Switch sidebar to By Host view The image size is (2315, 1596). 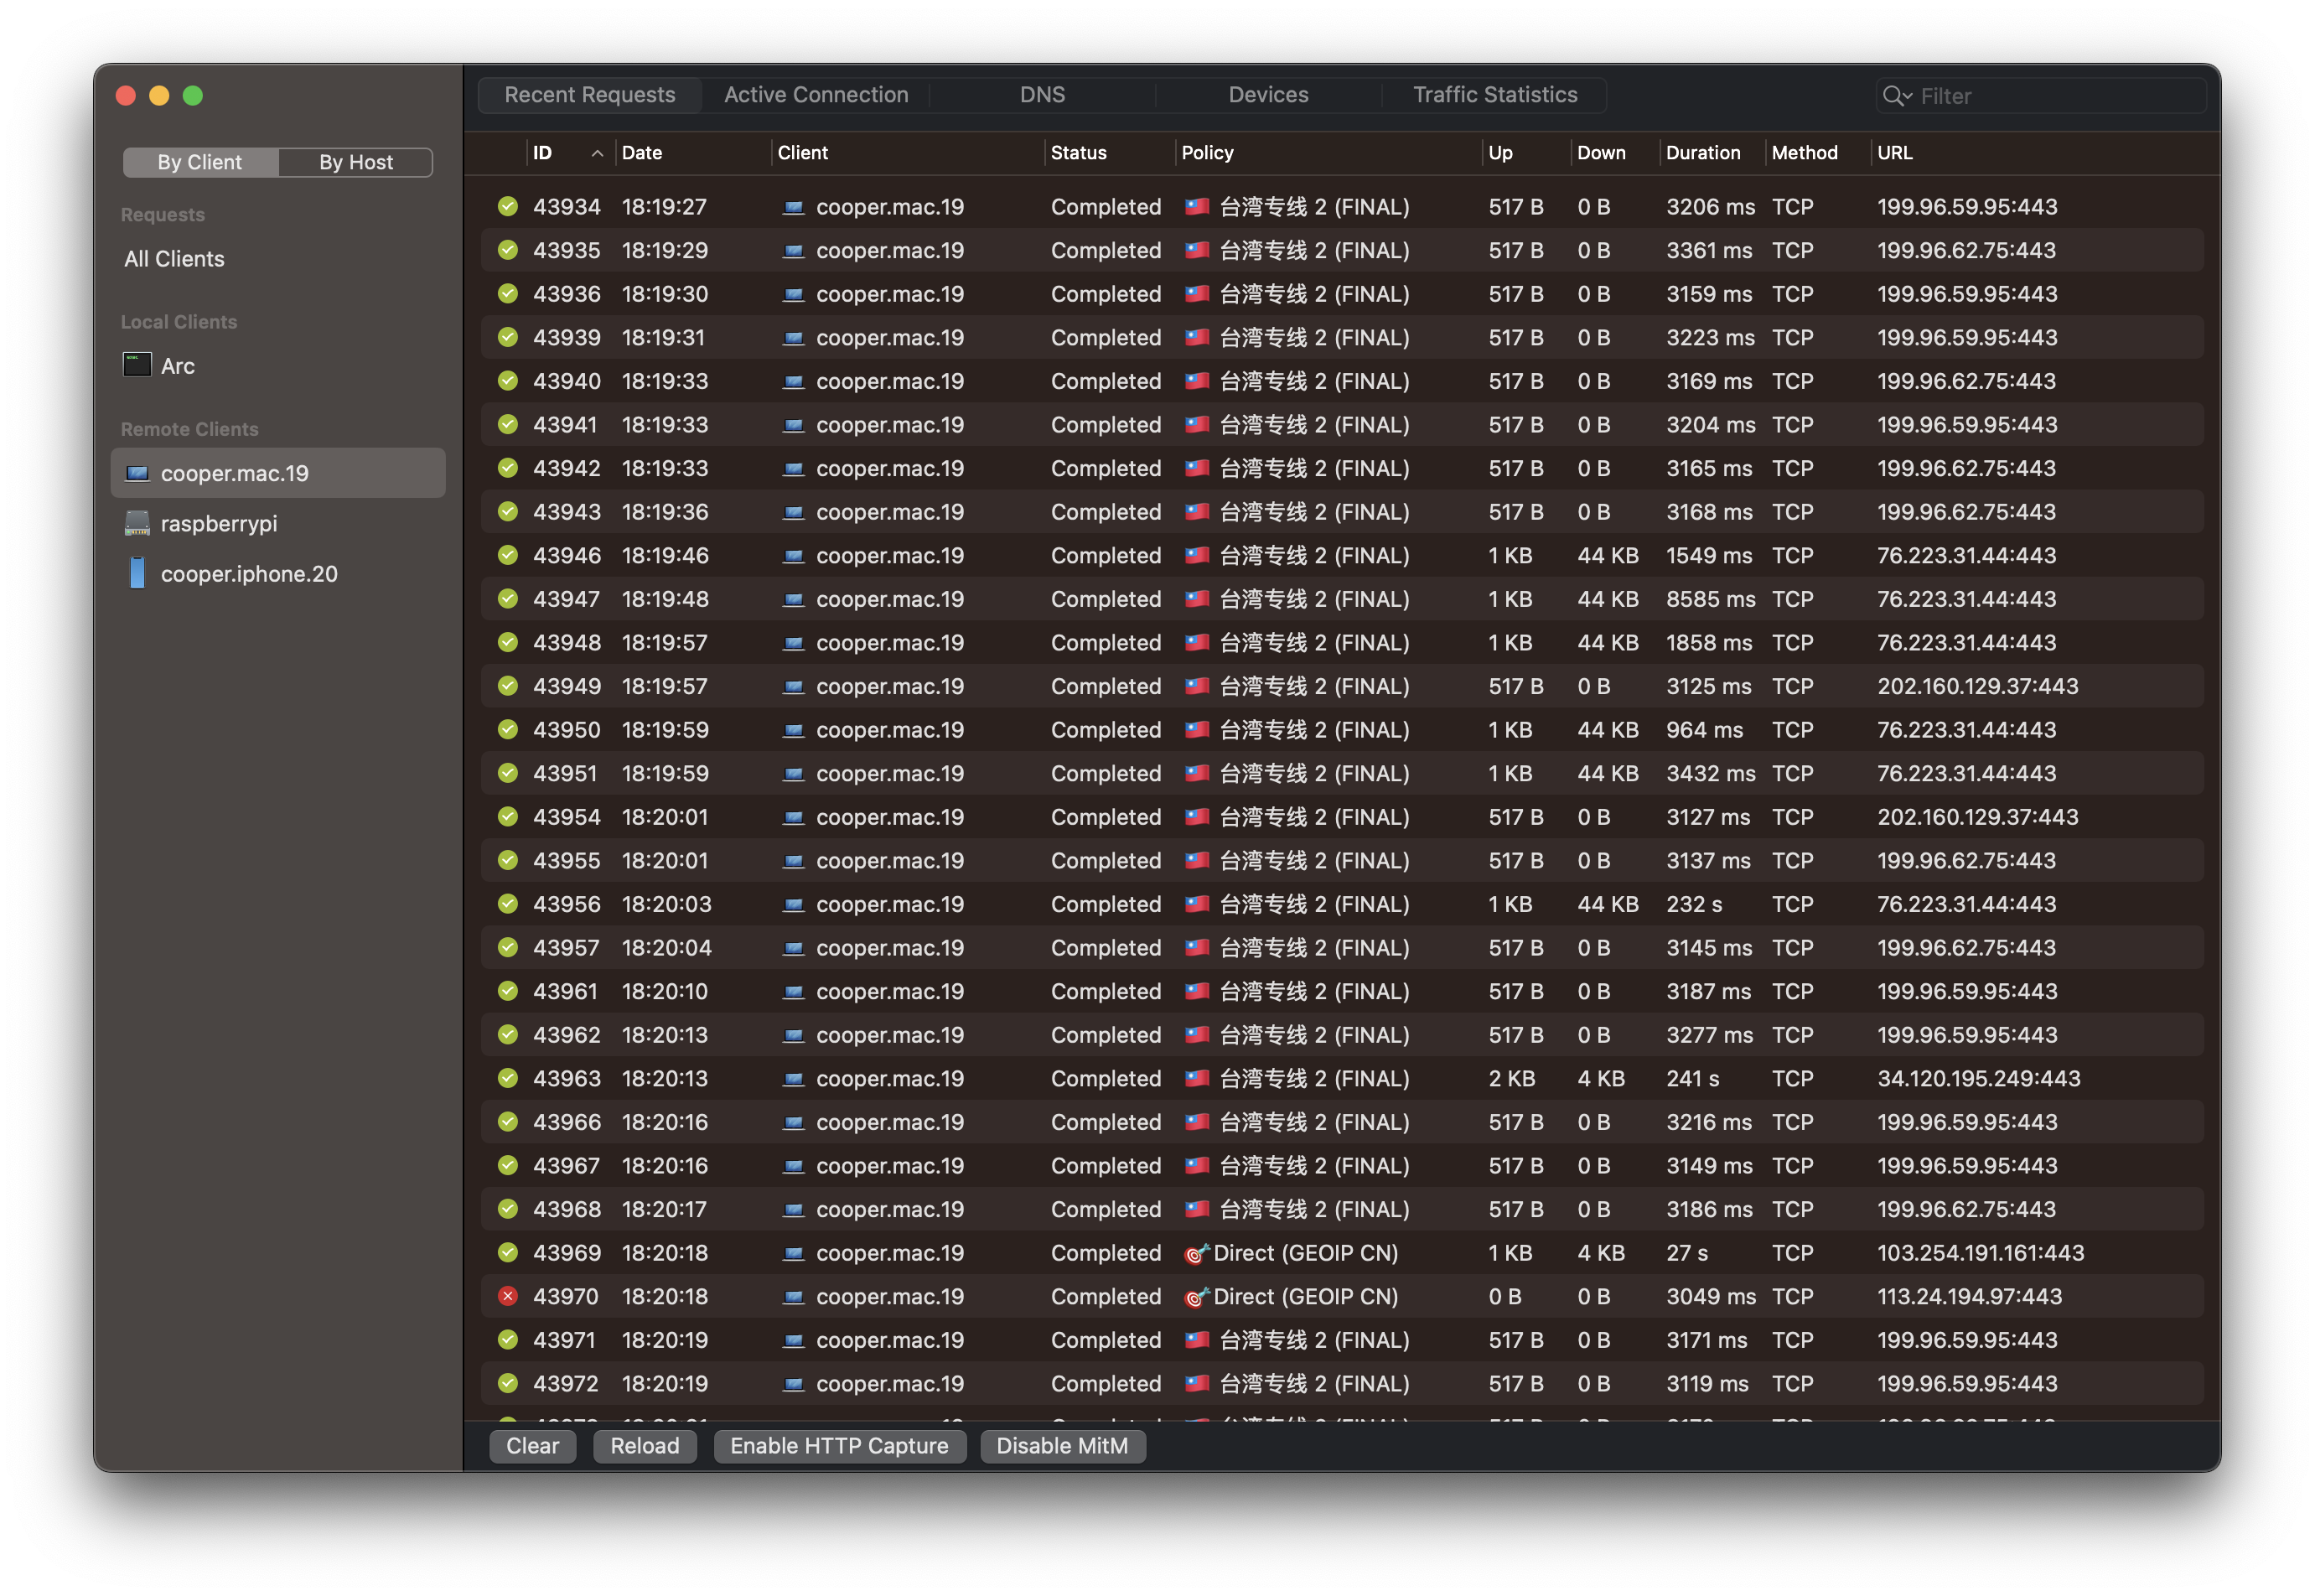click(355, 162)
